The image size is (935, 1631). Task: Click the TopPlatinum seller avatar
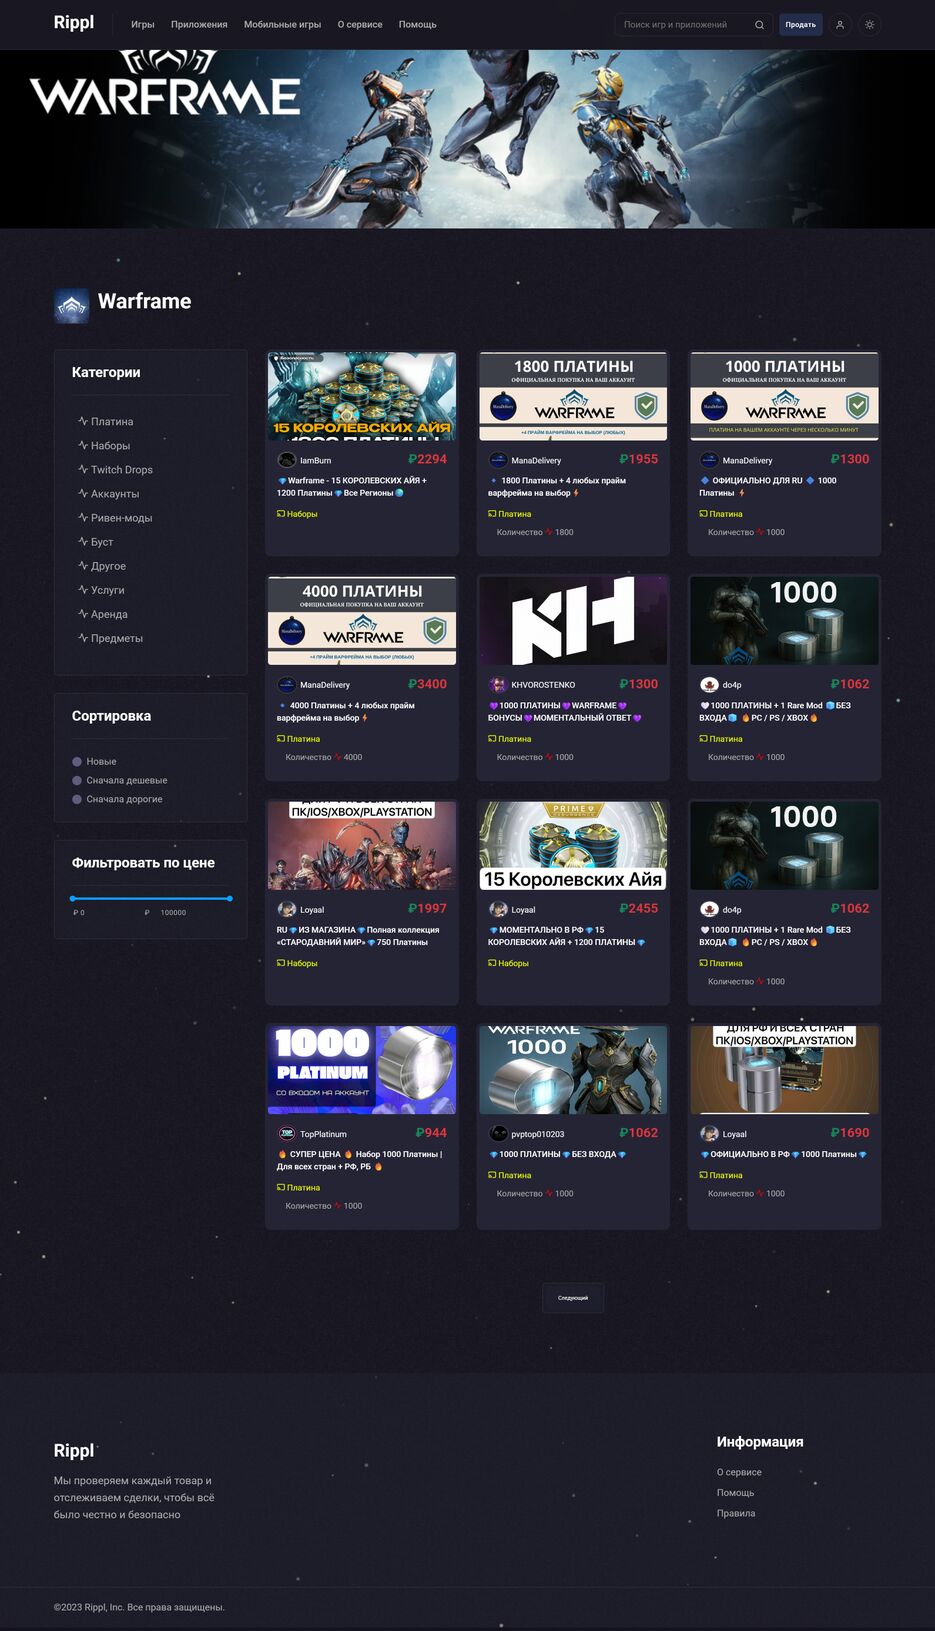[x=287, y=1134]
